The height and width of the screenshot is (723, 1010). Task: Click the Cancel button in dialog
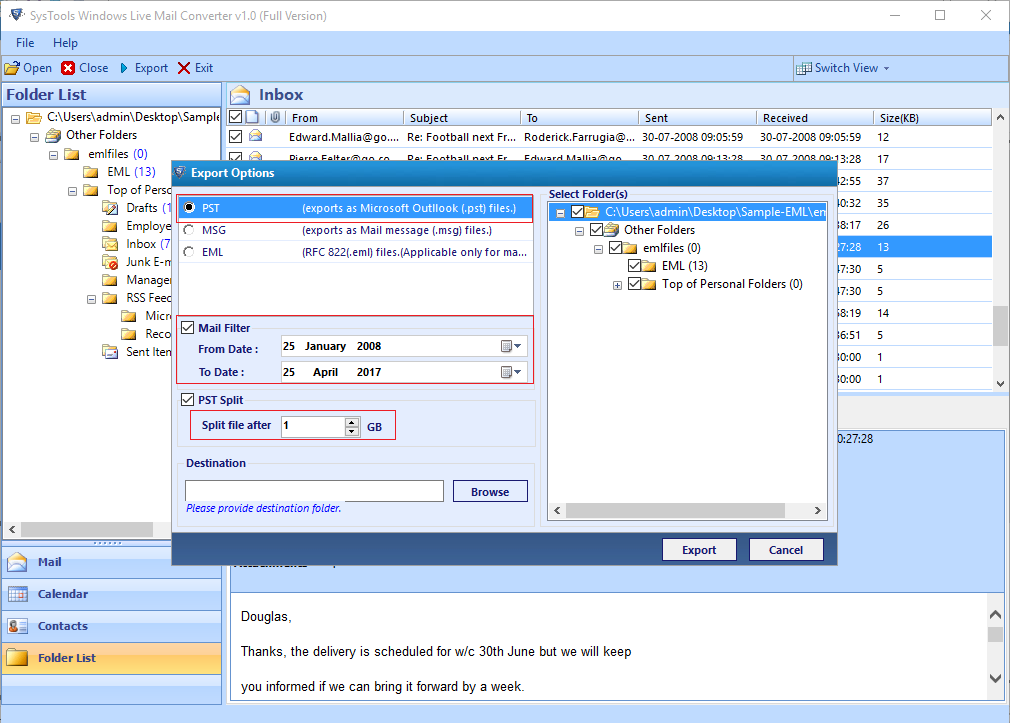[x=786, y=550]
